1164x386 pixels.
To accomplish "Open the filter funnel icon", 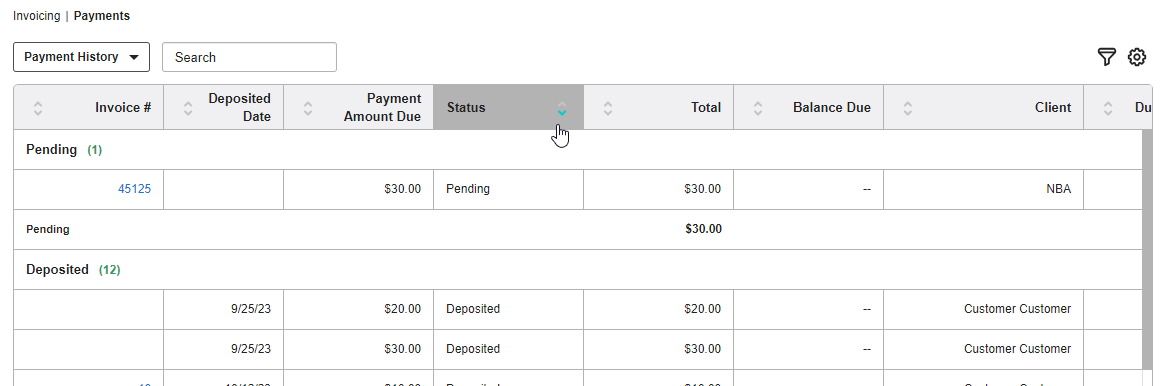I will pos(1107,57).
